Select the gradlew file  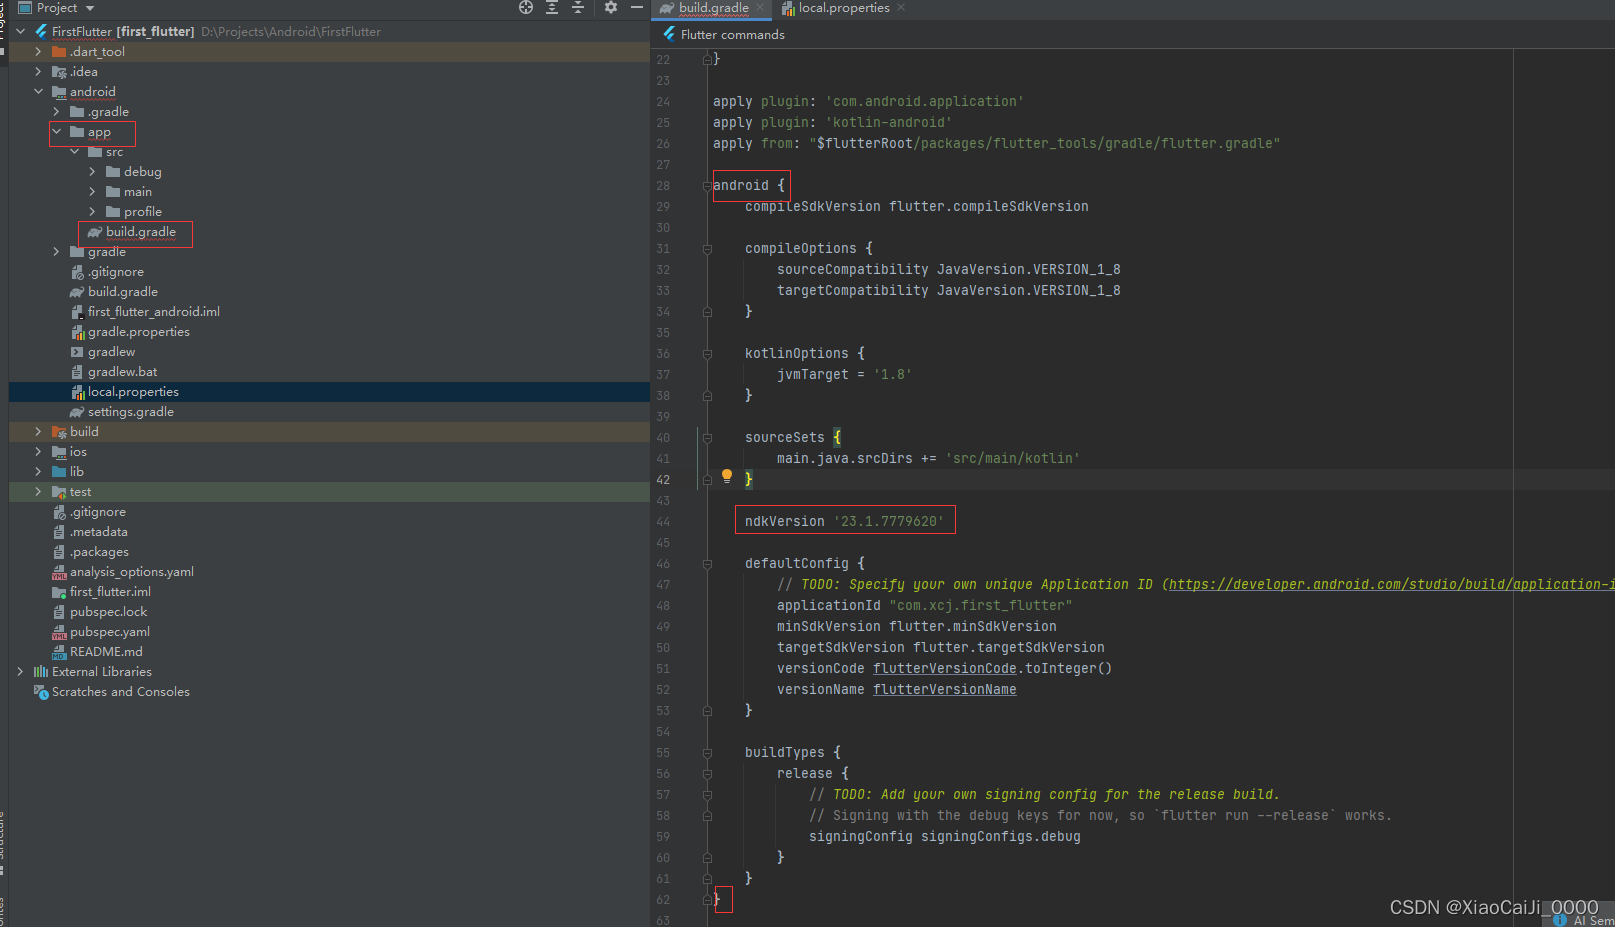pos(111,352)
